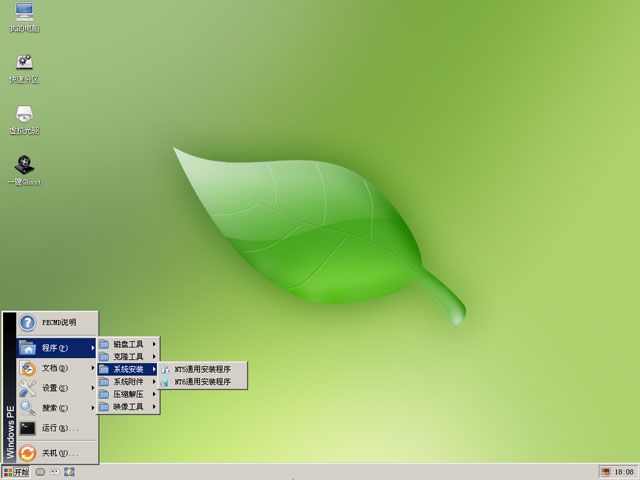Click the 开始 Start button
640x480 pixels.
(16, 472)
